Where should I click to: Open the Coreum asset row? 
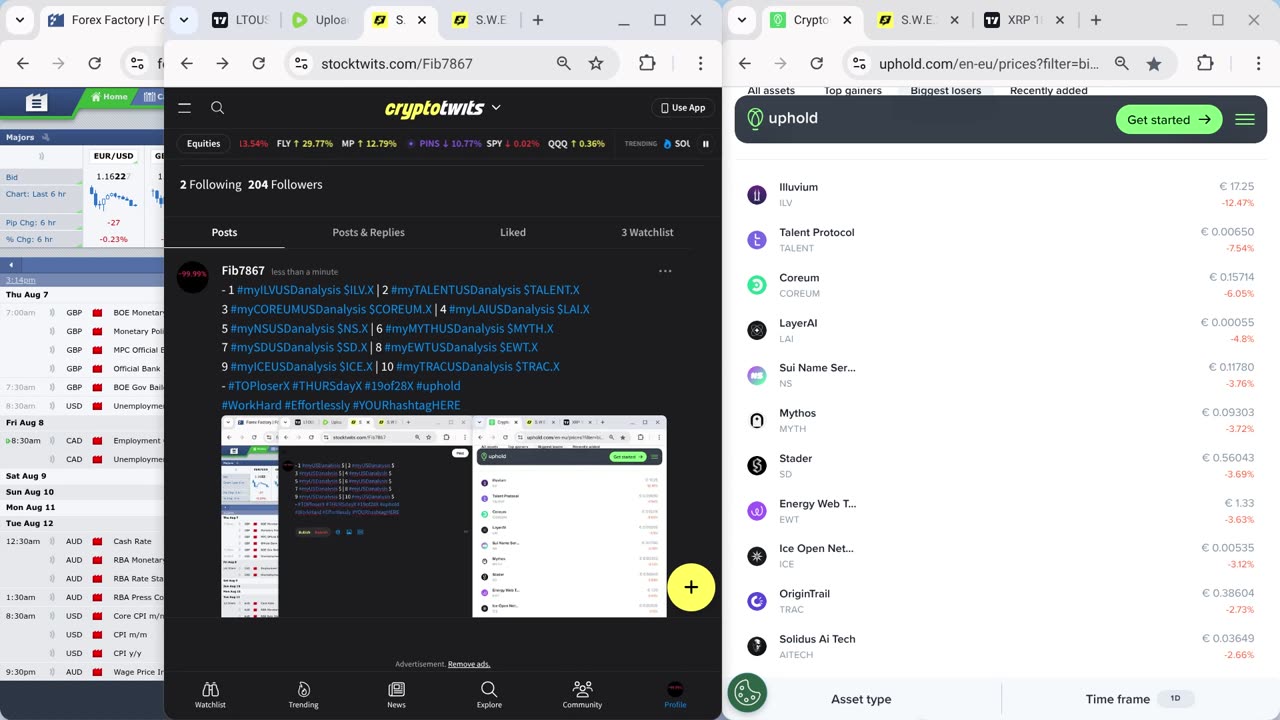tap(1000, 285)
